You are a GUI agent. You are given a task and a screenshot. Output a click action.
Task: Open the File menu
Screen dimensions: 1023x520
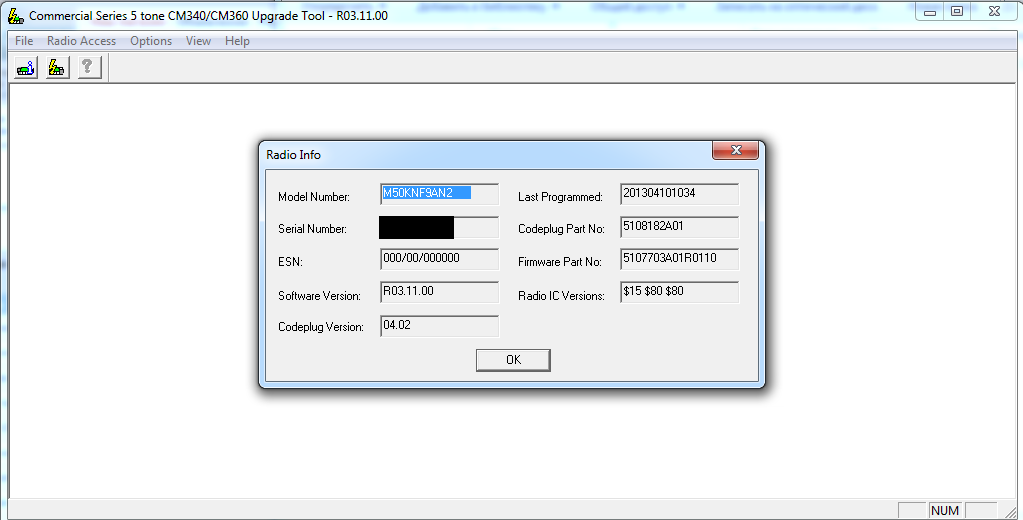tap(24, 40)
